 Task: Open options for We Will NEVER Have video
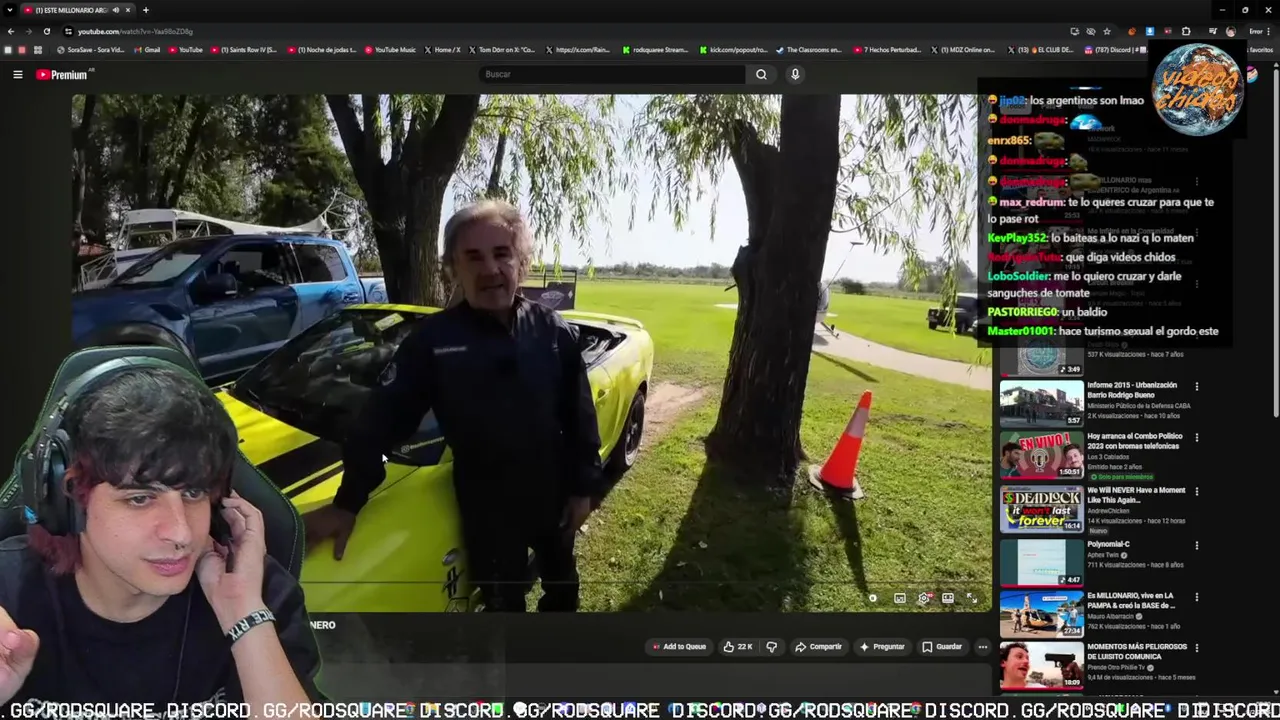[x=1196, y=492]
